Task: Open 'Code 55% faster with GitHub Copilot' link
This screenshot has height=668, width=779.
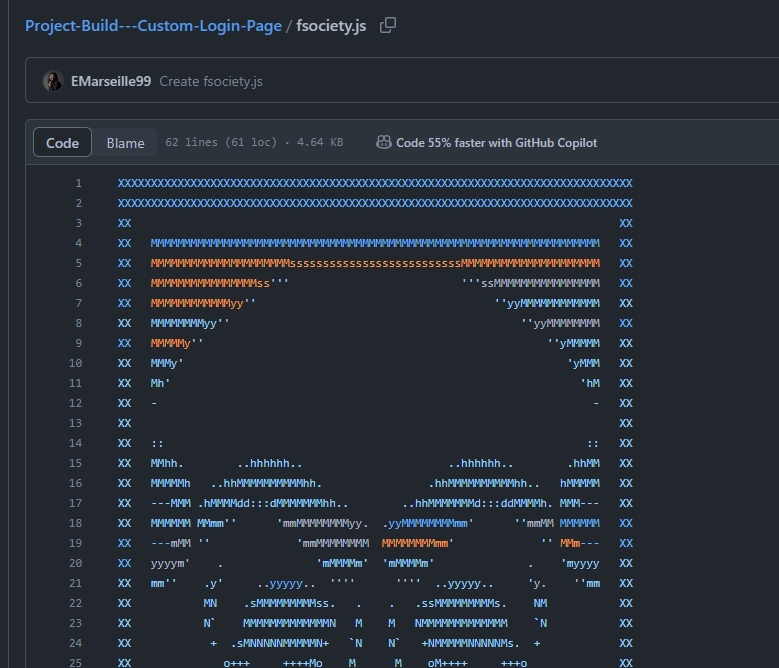Action: (496, 143)
